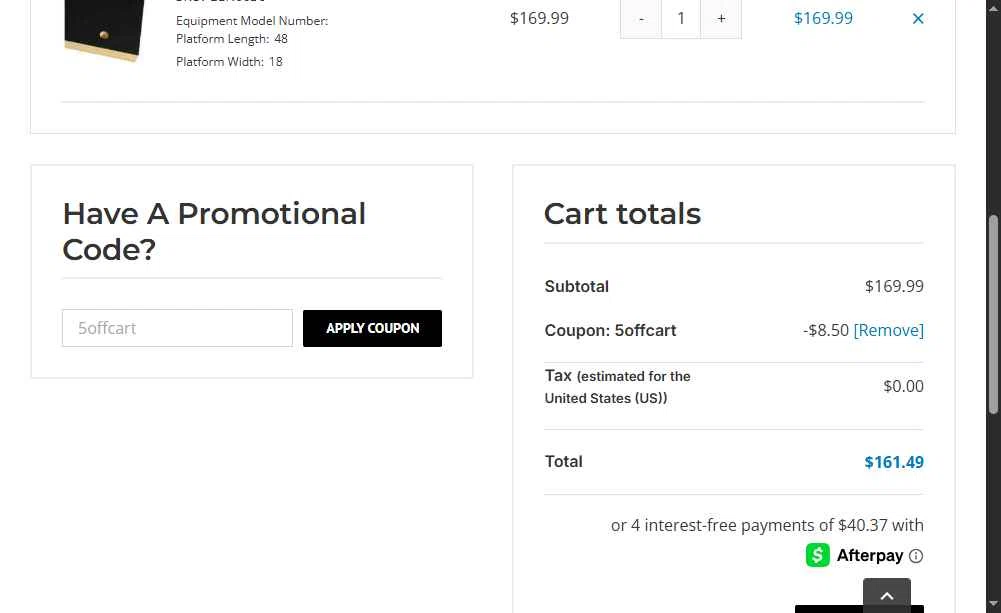Click the Apply Coupon button
The image size is (1001, 613).
(372, 328)
